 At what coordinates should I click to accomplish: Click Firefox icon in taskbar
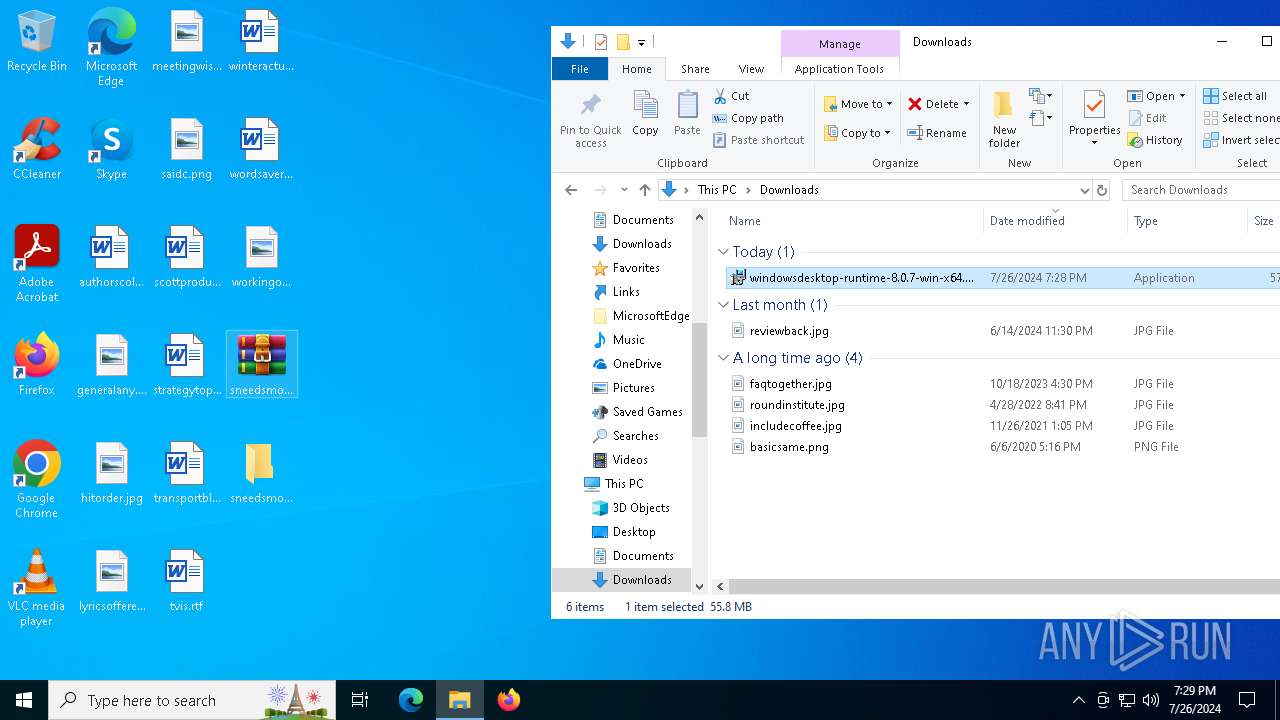[508, 700]
